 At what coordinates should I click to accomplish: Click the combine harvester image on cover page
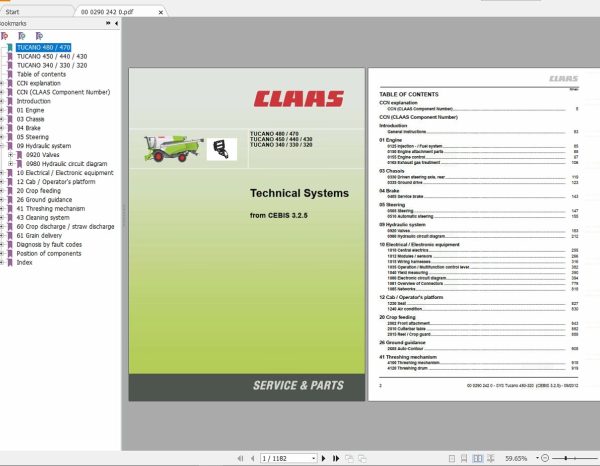[173, 148]
